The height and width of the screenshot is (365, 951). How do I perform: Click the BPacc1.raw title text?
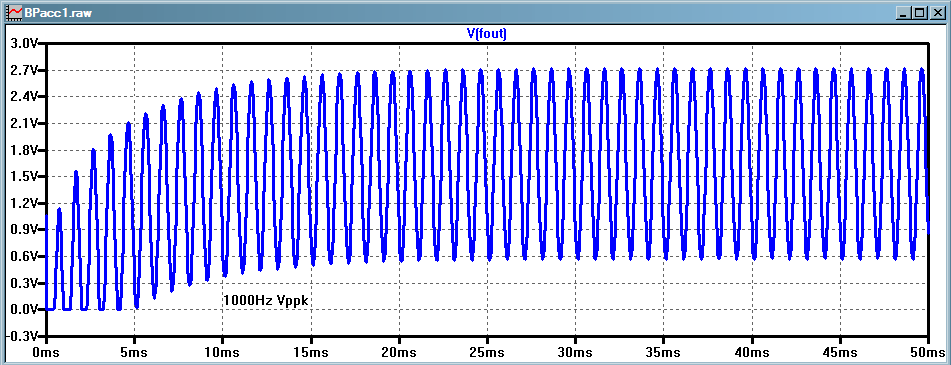pyautogui.click(x=58, y=12)
